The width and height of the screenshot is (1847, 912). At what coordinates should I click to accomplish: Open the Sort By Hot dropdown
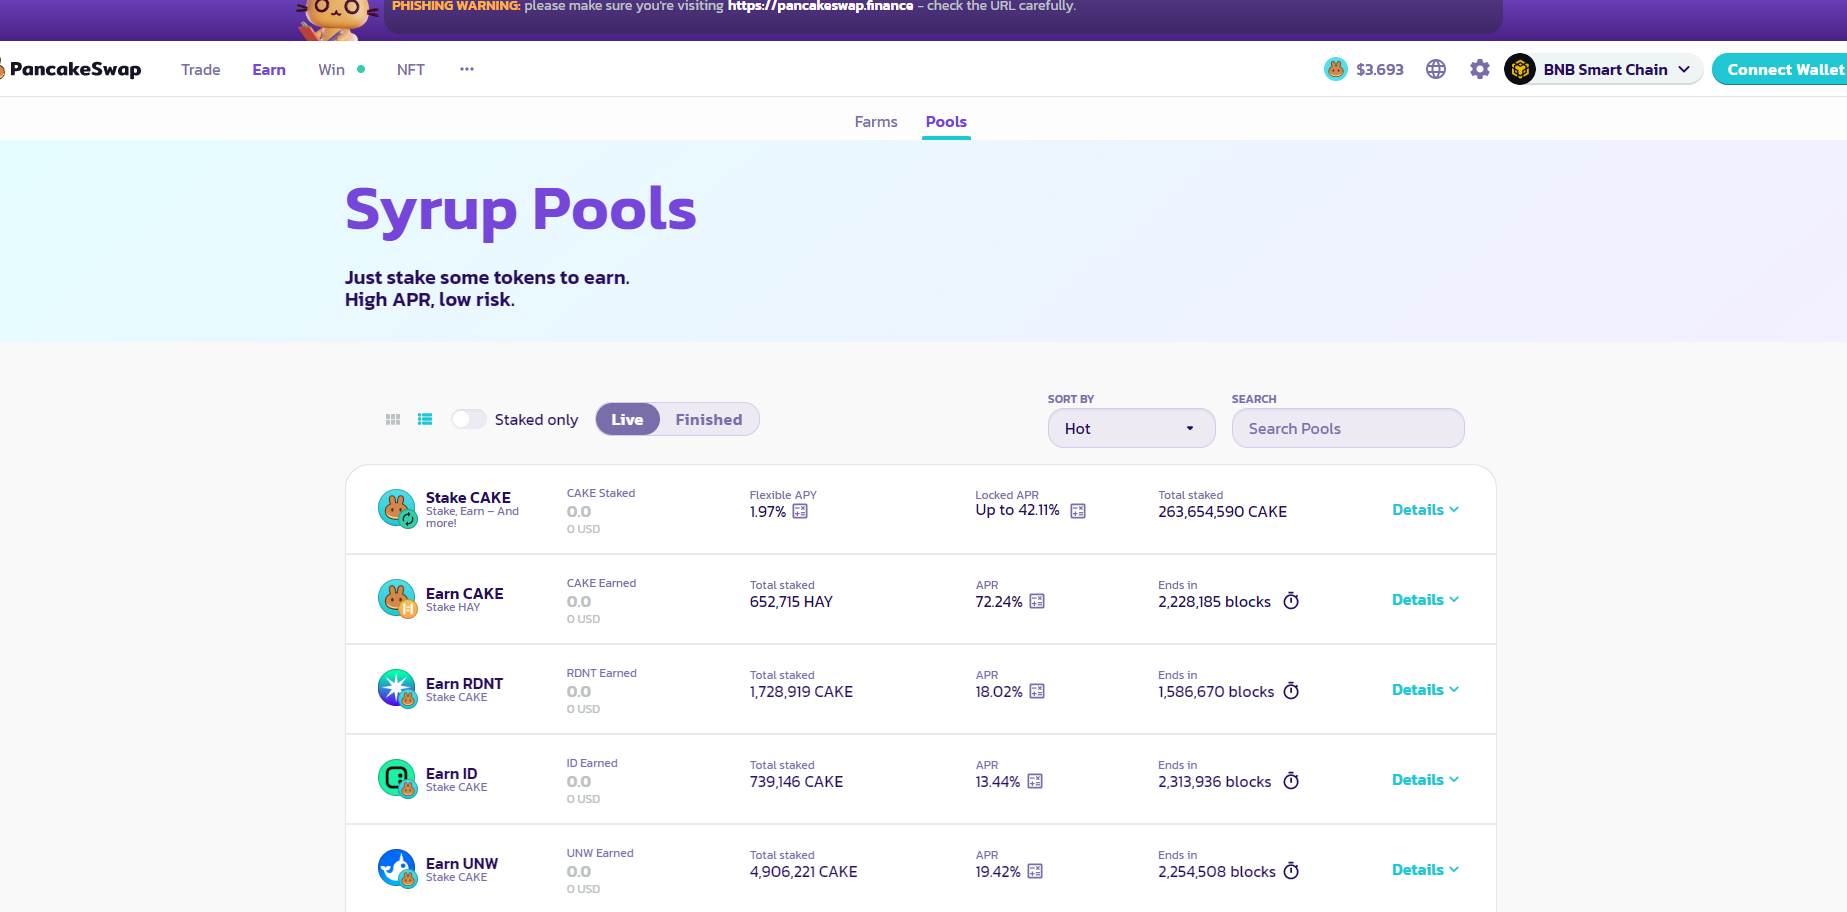tap(1131, 428)
